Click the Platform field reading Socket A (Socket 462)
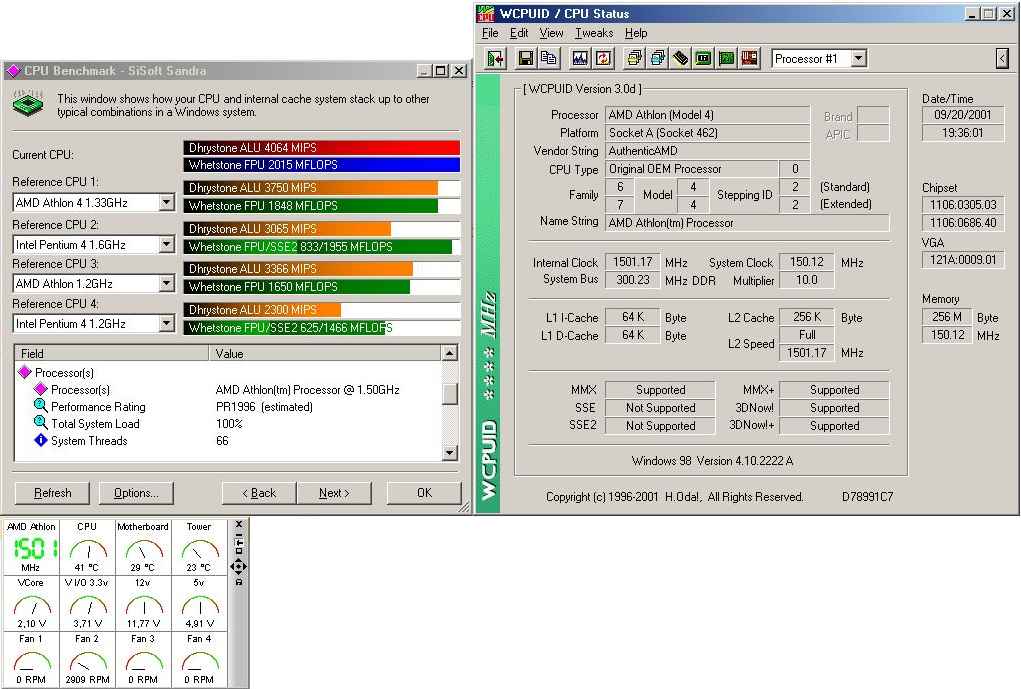Screen dimensions: 1021x689 point(707,133)
